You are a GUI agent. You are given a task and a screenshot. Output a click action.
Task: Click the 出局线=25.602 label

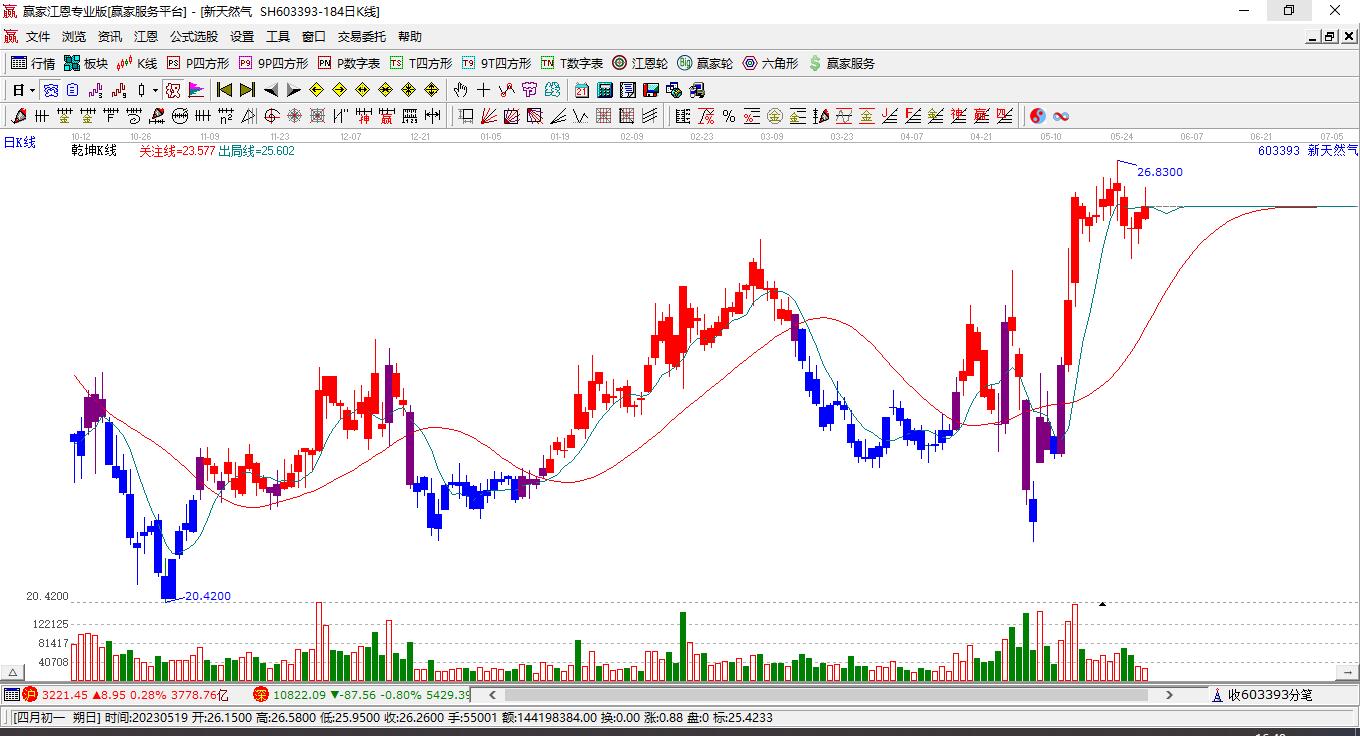257,151
